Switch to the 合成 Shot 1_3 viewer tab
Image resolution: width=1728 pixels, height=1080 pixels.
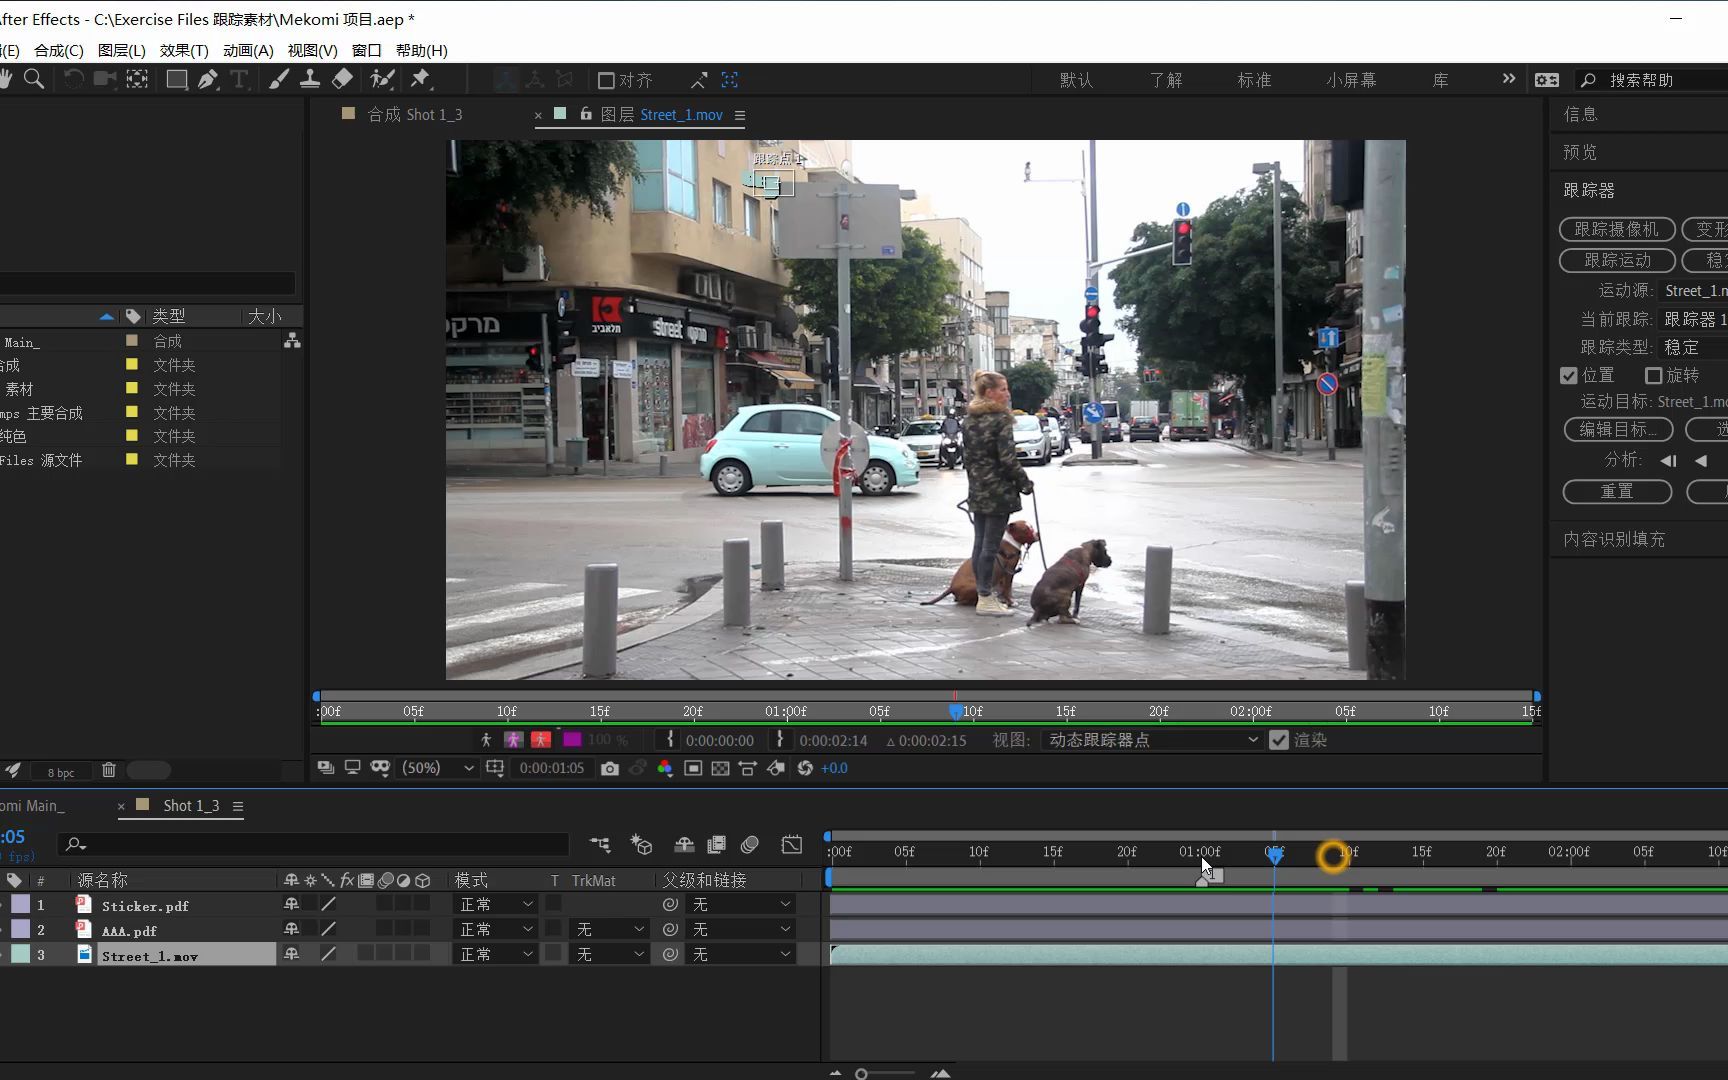(x=414, y=115)
